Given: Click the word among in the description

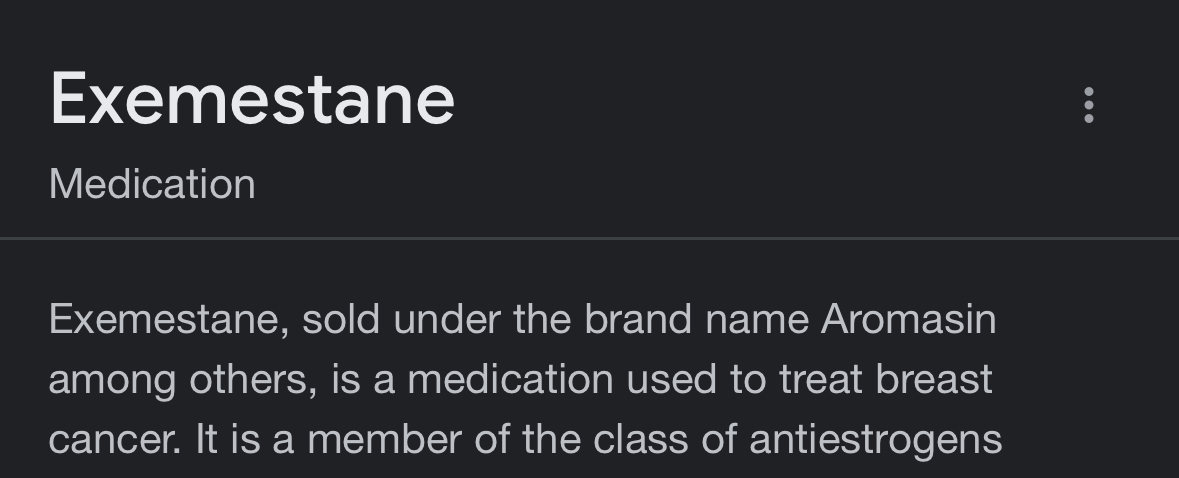Looking at the screenshot, I should tap(113, 382).
